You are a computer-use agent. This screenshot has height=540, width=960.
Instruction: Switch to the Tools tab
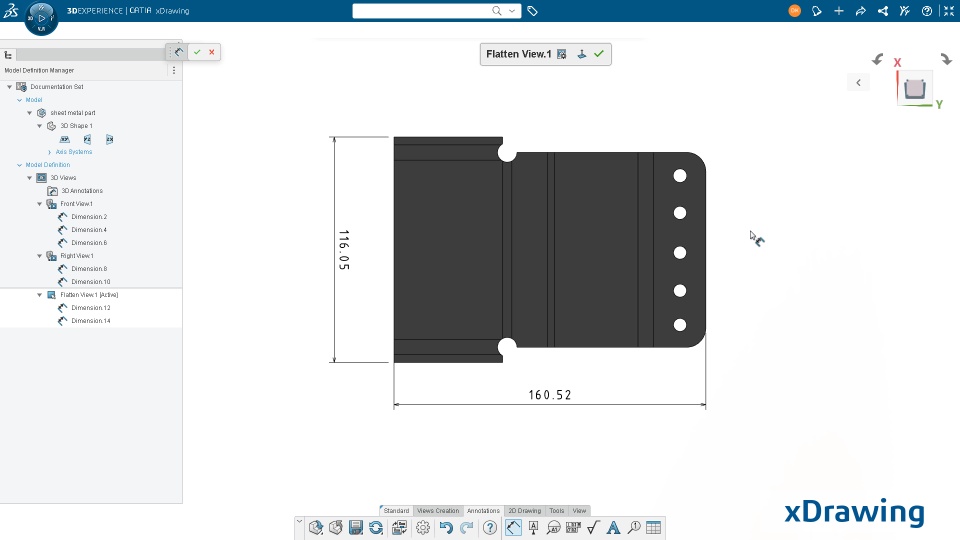tap(557, 511)
